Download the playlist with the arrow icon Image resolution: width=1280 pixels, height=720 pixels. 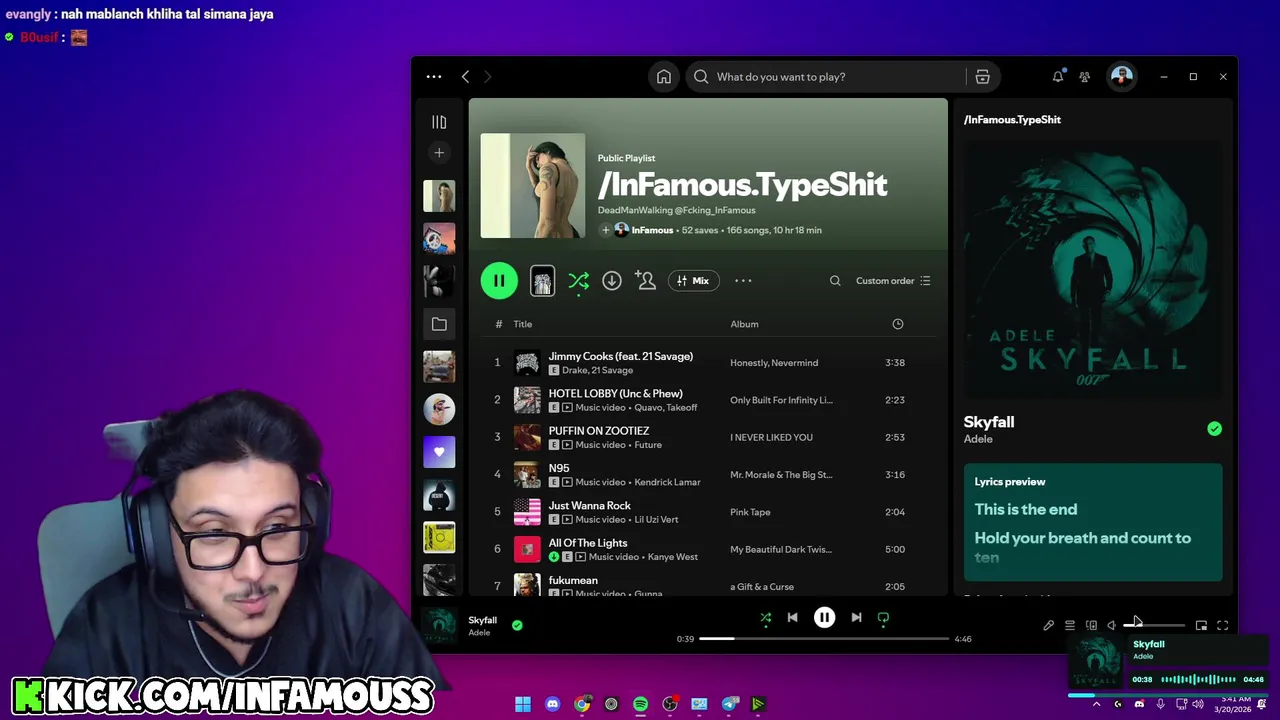612,281
